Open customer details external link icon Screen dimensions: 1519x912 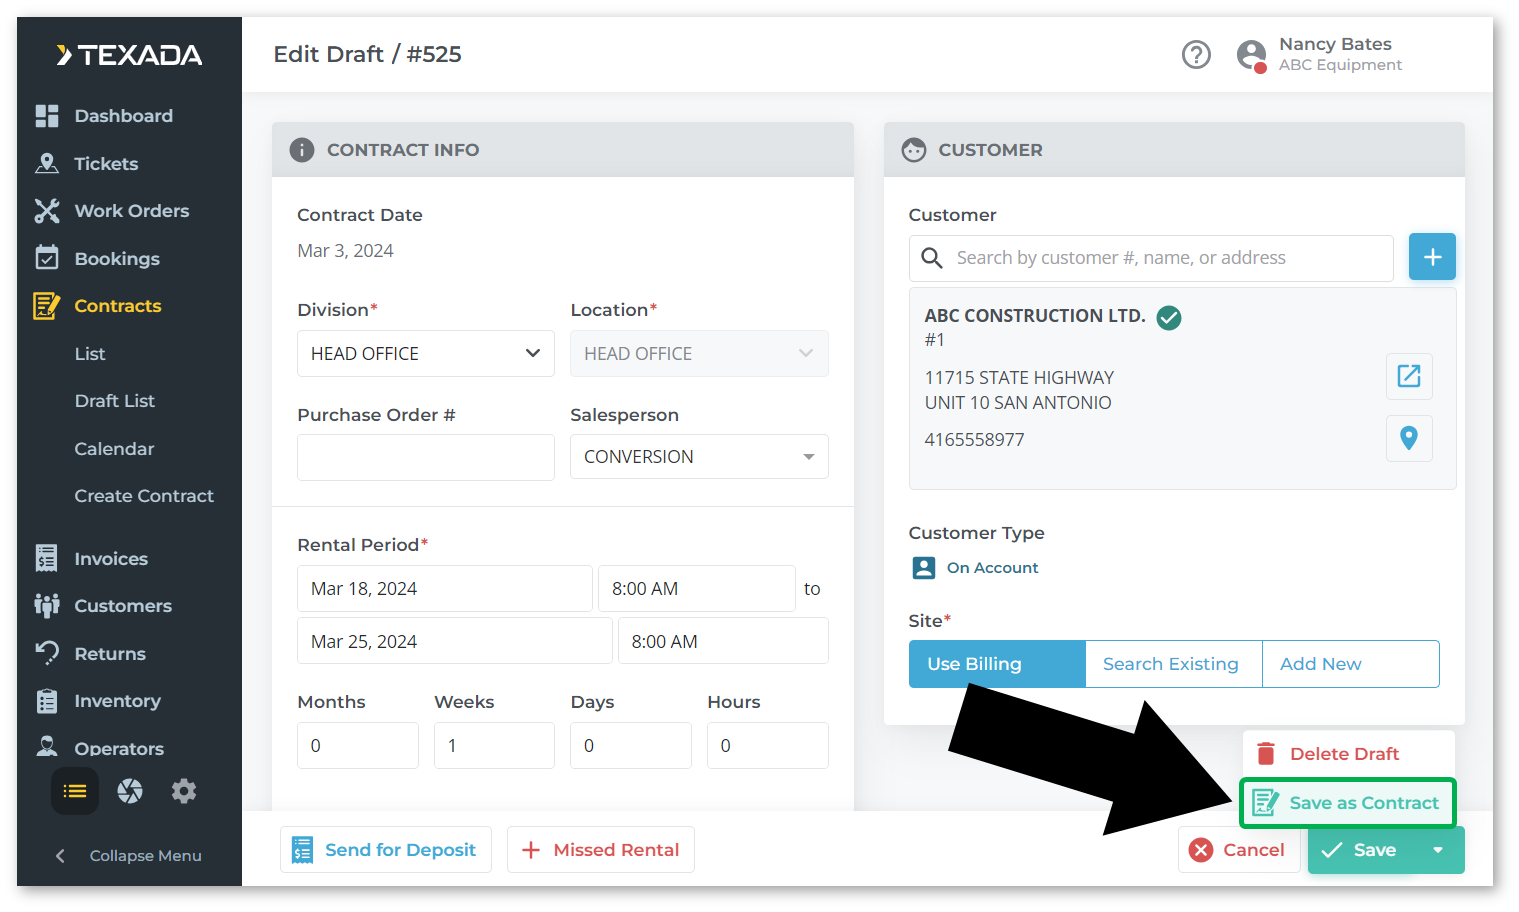click(x=1409, y=376)
